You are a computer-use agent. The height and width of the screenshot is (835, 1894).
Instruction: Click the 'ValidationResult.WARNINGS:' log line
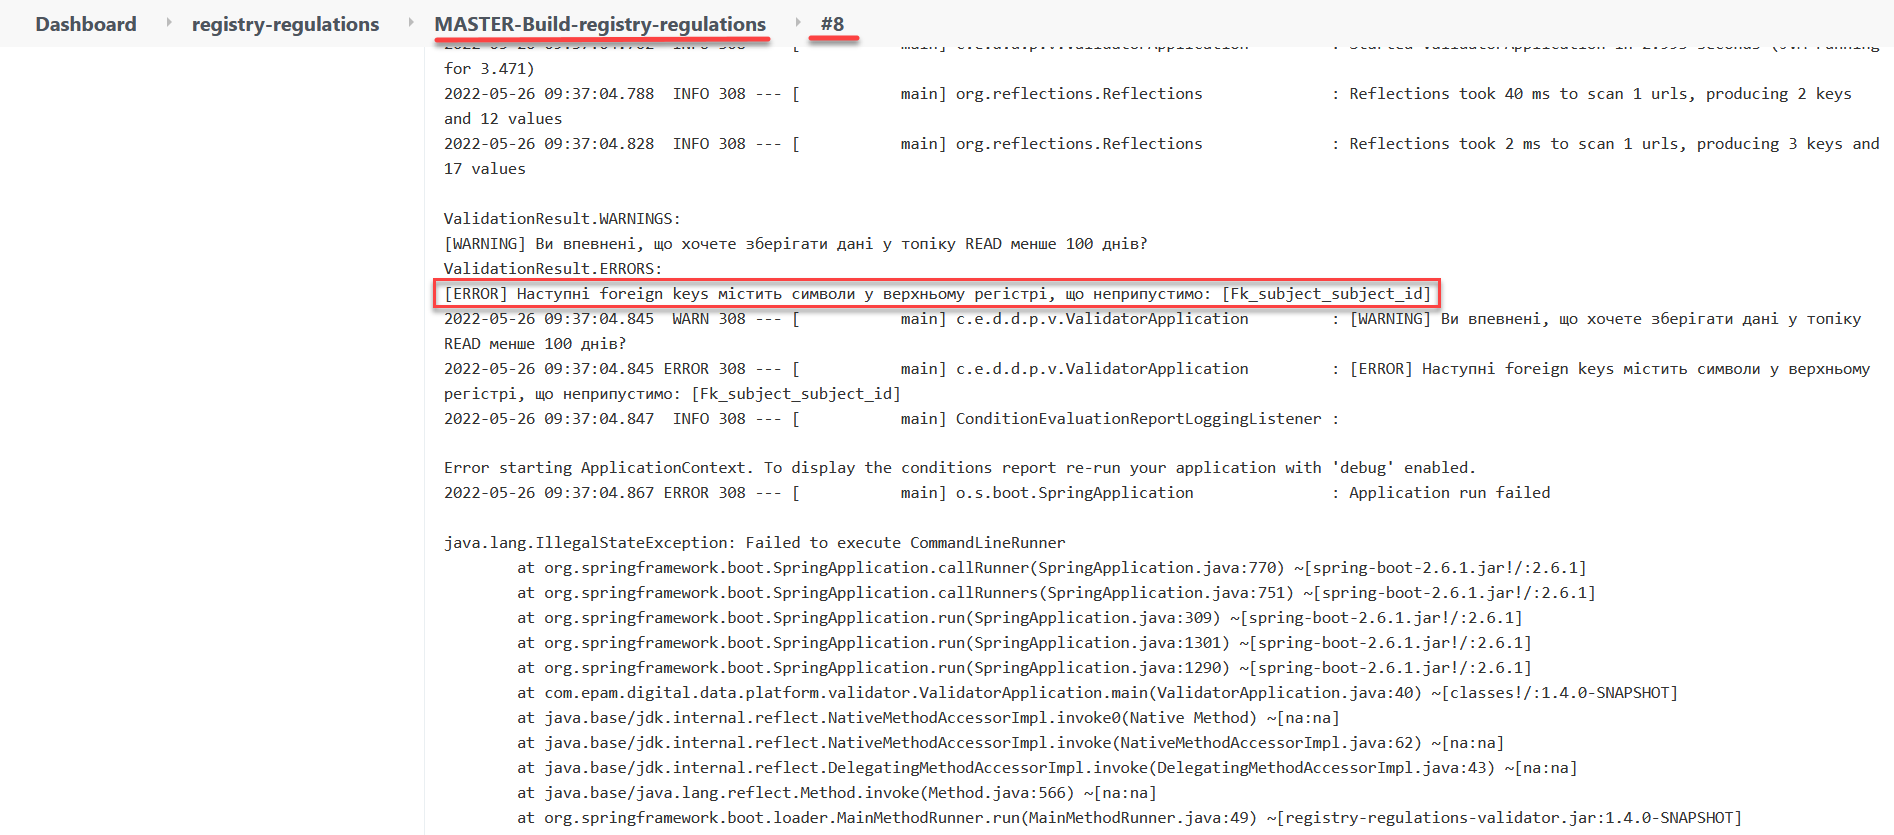click(x=562, y=219)
